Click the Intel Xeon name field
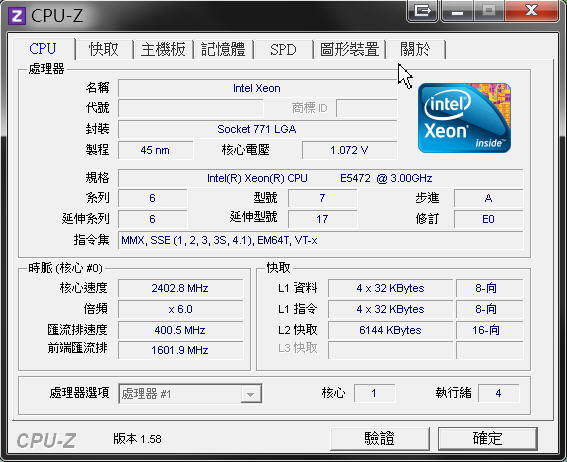 point(257,88)
